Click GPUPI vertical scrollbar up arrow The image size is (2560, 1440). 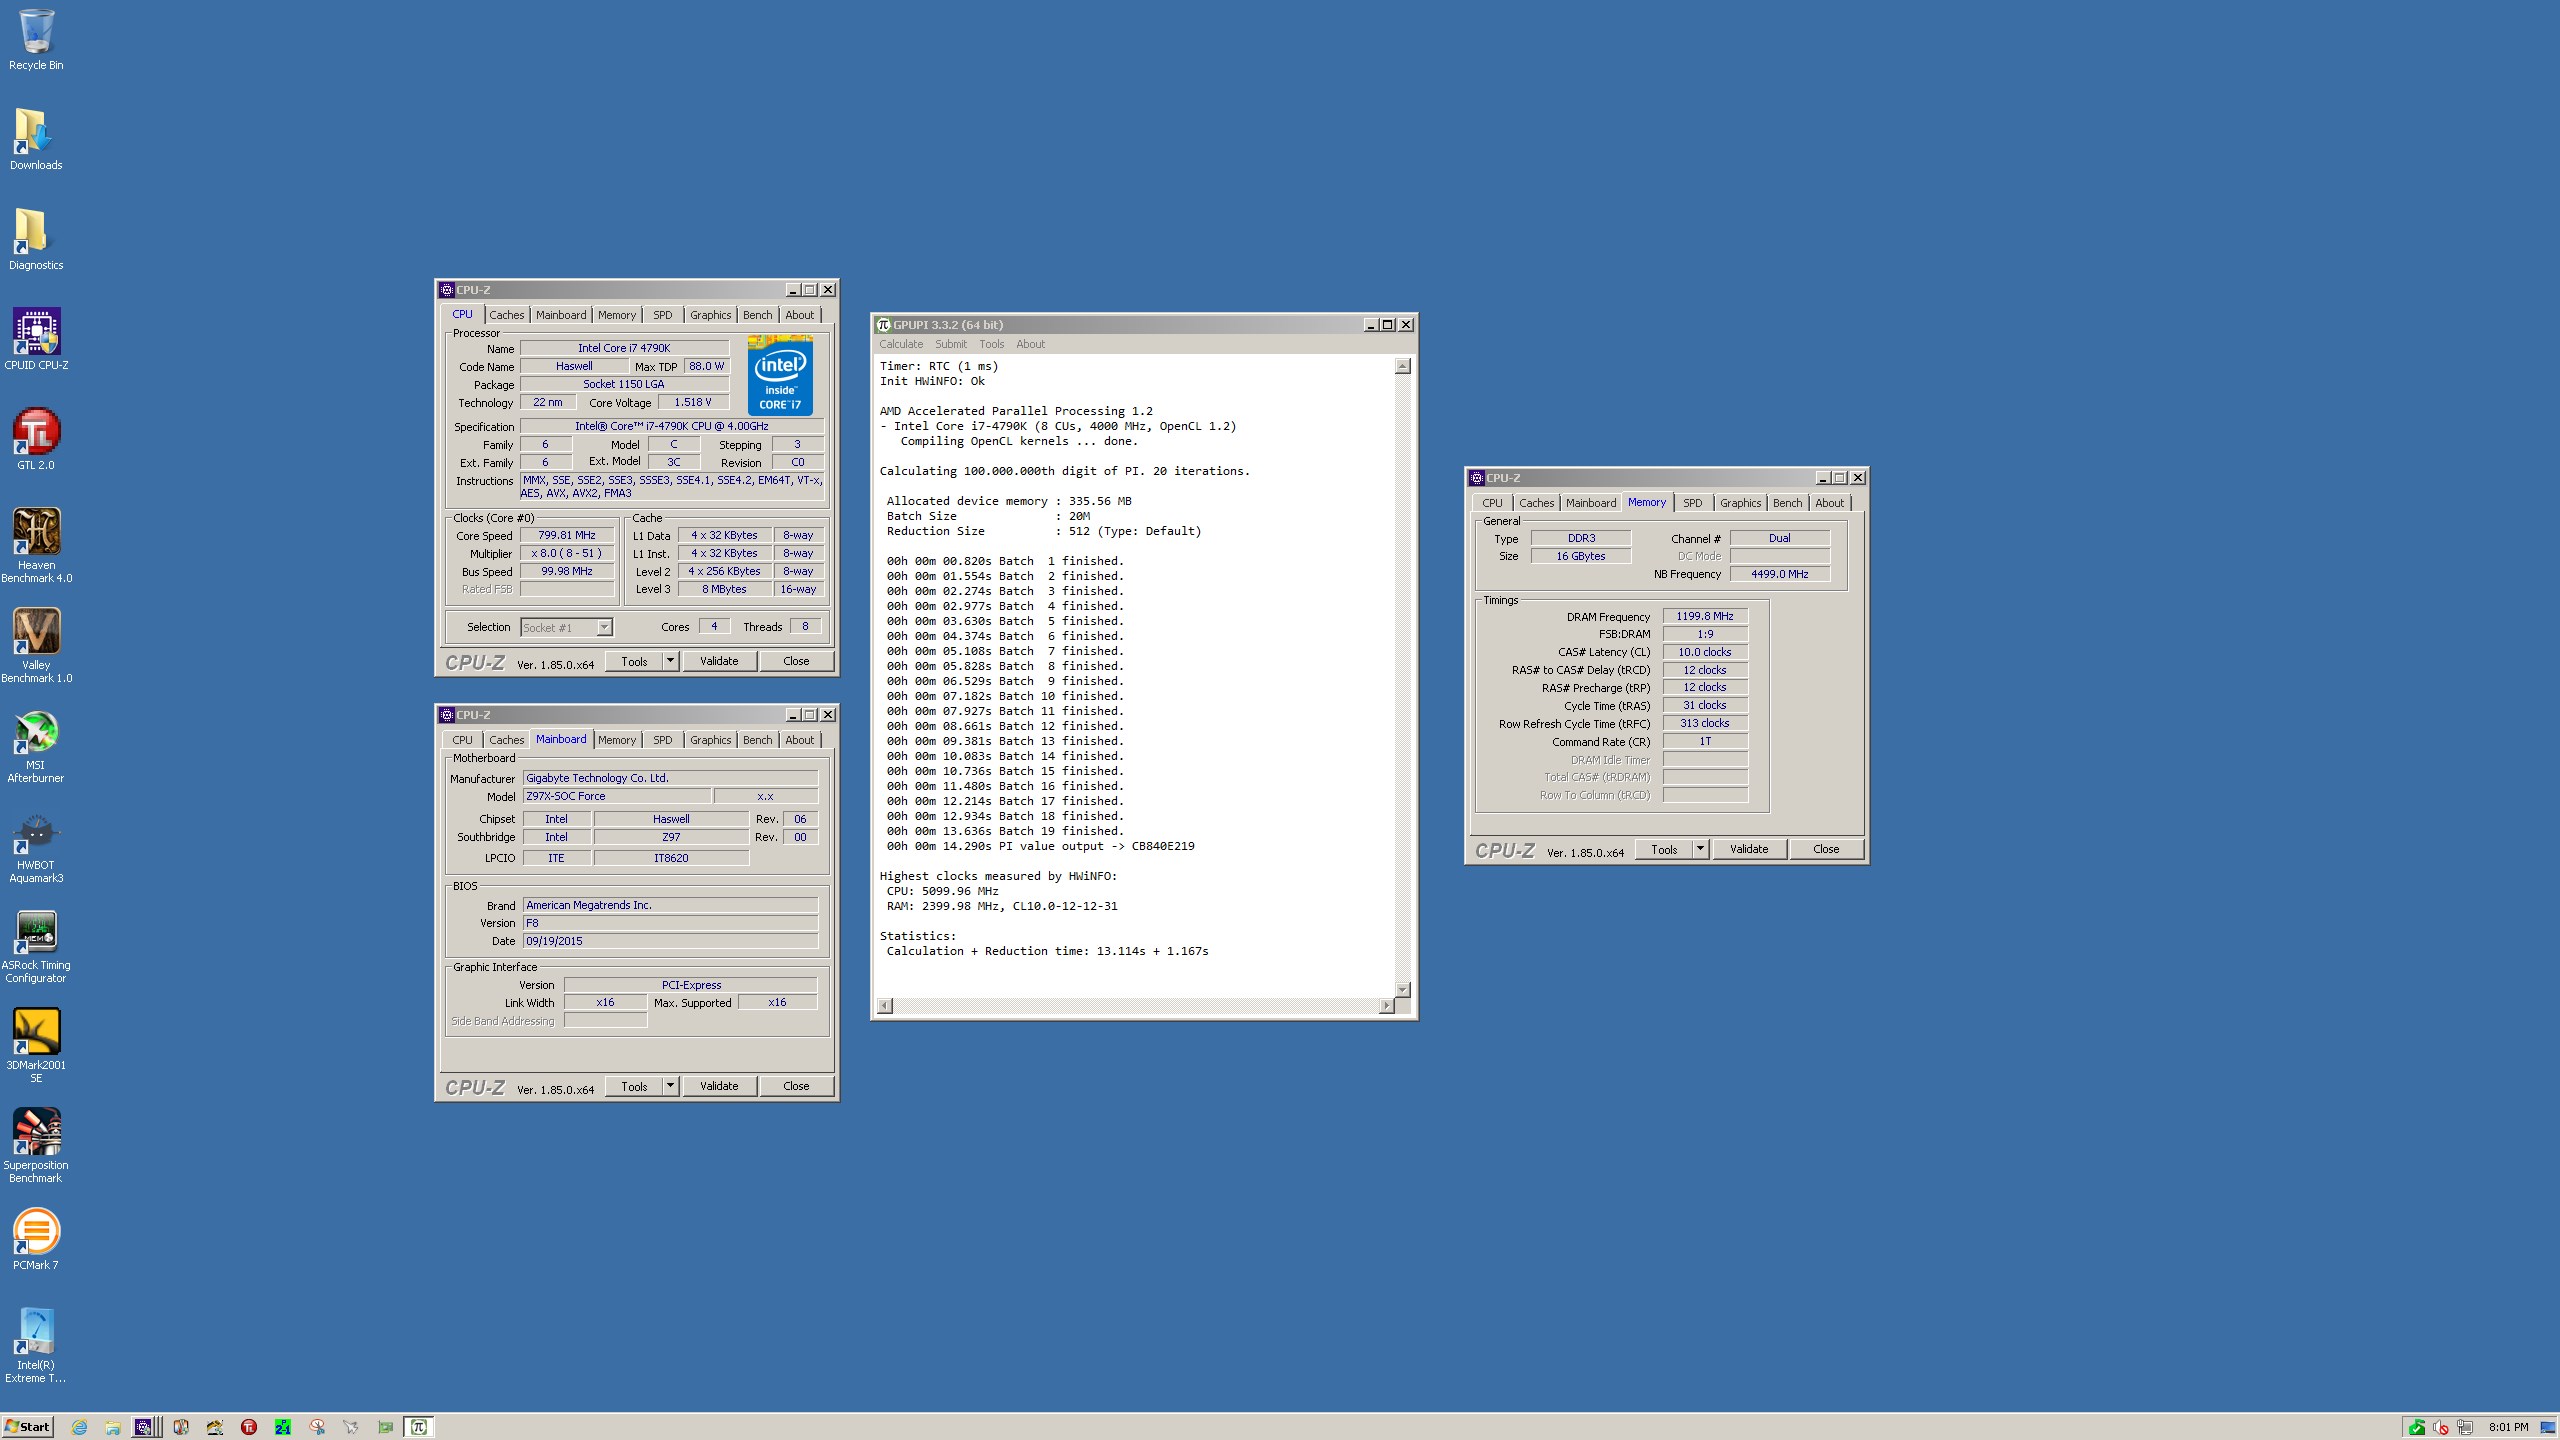tap(1402, 366)
